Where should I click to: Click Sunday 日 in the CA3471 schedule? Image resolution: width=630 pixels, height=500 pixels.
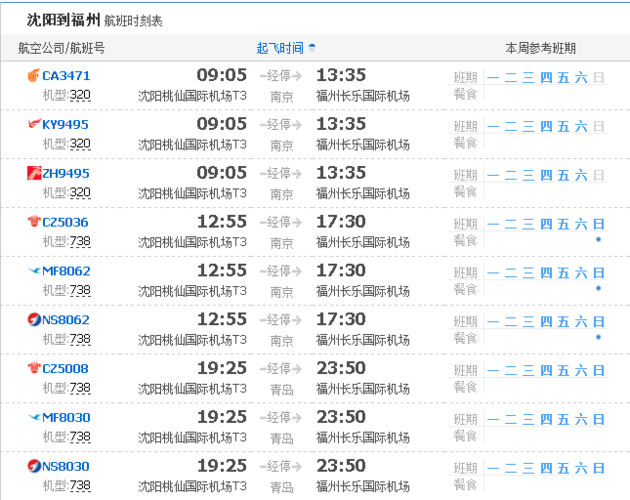pos(599,77)
